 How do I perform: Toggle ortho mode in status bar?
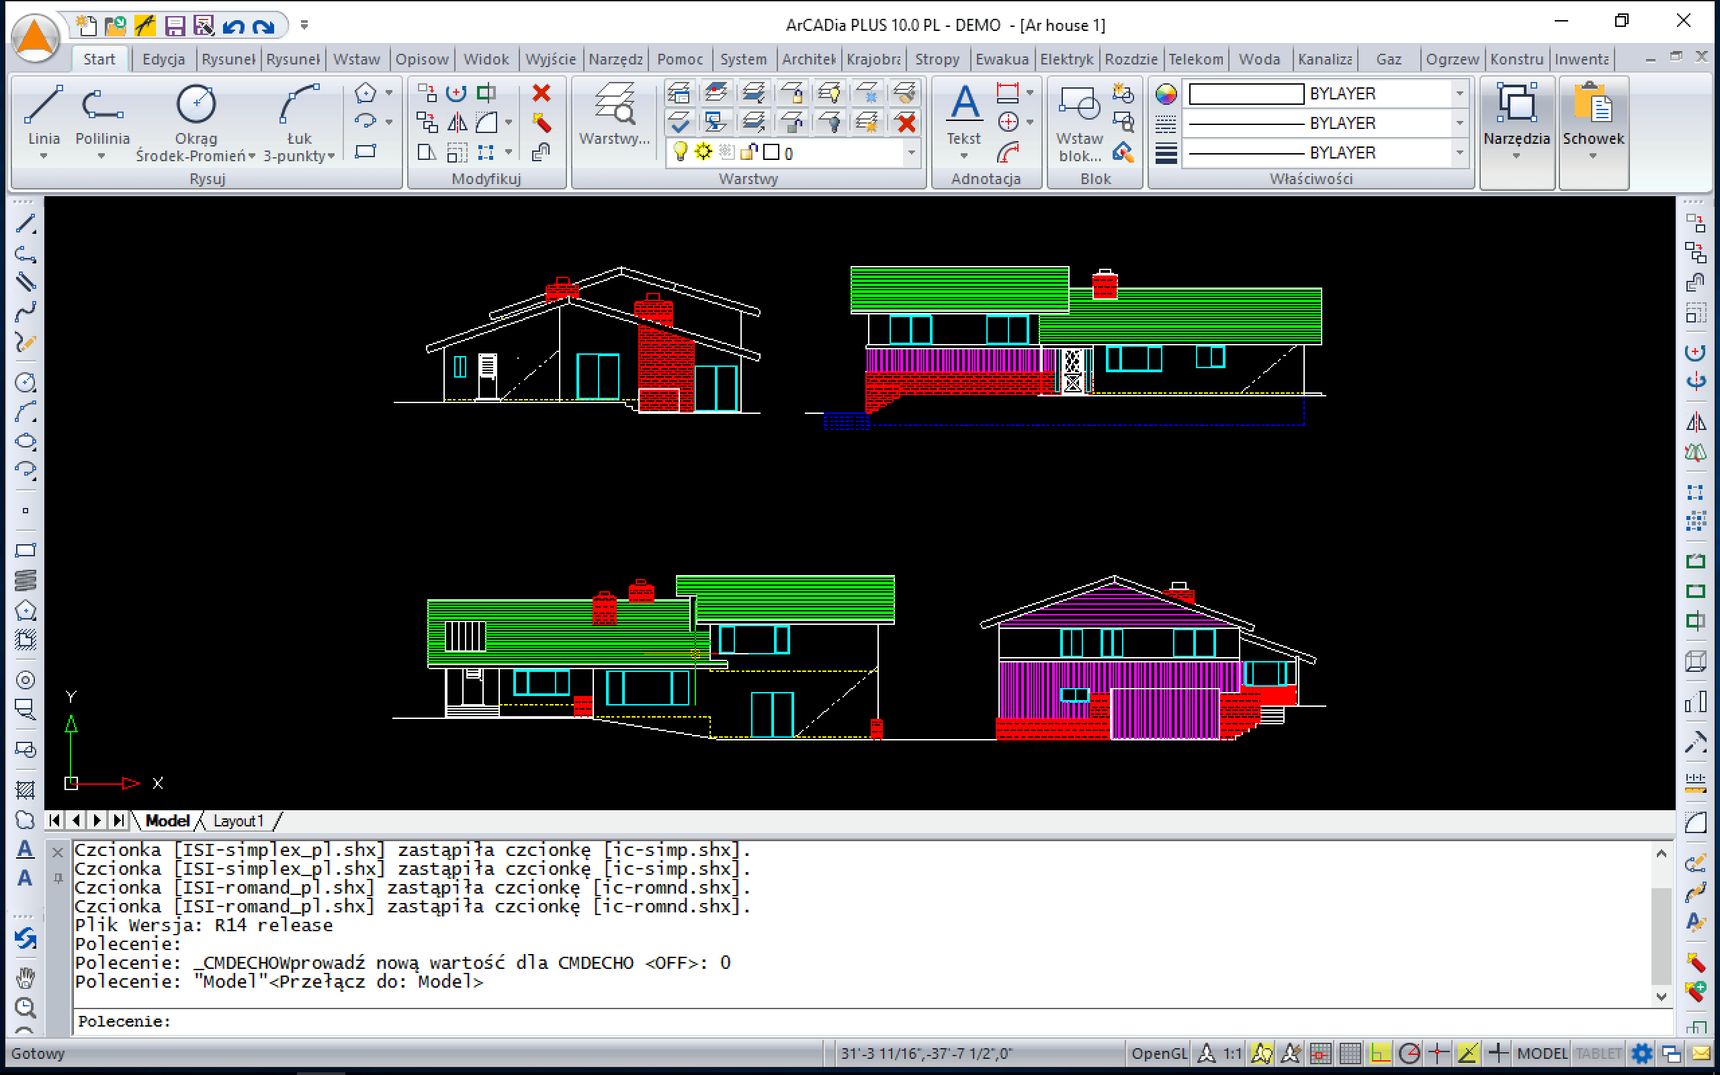click(1380, 1053)
